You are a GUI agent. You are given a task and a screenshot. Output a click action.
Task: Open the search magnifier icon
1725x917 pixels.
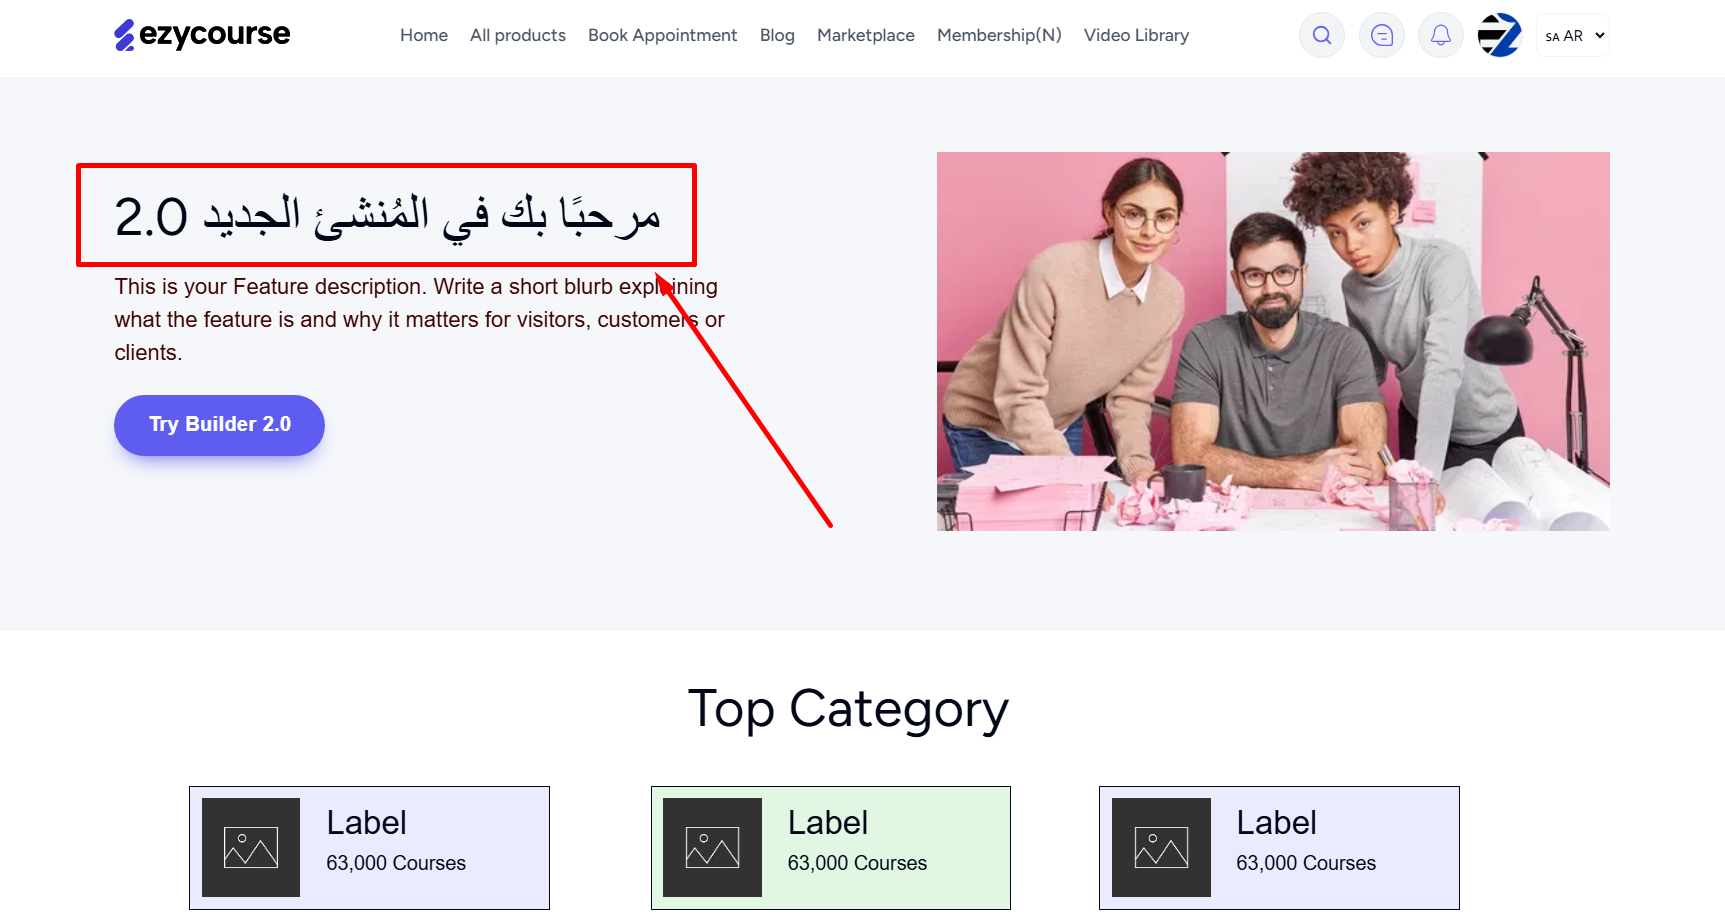[1322, 36]
